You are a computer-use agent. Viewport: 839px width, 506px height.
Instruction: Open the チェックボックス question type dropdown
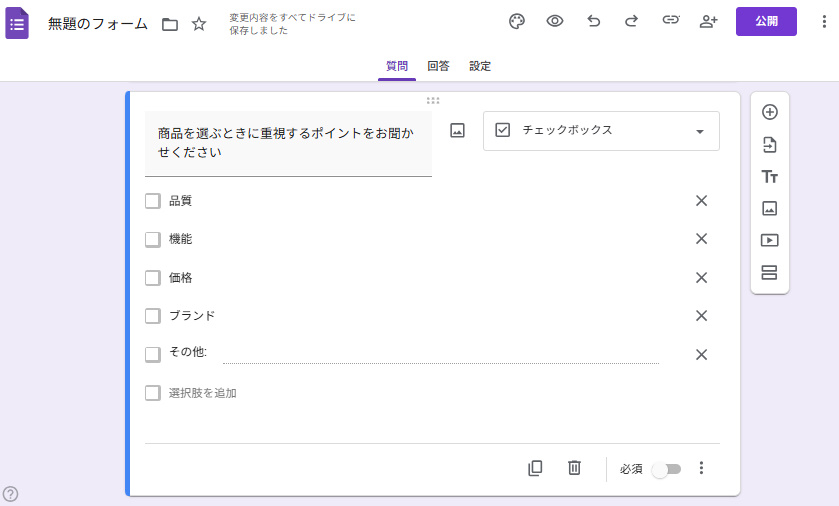point(601,131)
